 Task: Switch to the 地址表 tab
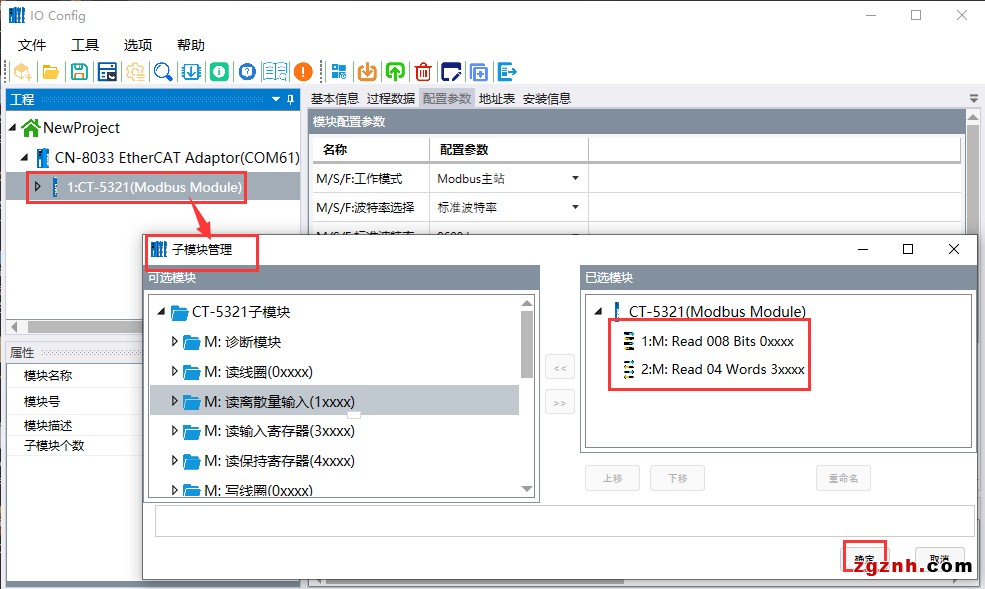[497, 98]
